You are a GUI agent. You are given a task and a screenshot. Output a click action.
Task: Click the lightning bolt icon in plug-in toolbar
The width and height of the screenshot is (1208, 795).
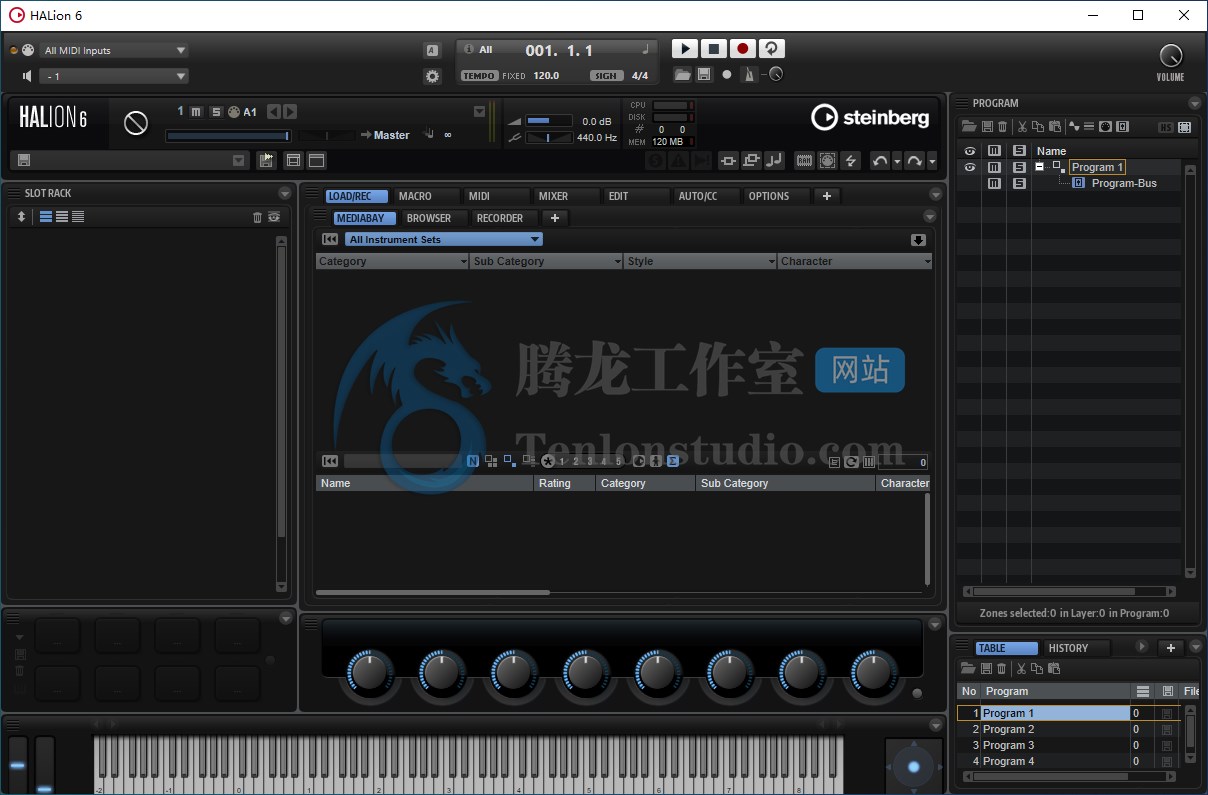[851, 160]
